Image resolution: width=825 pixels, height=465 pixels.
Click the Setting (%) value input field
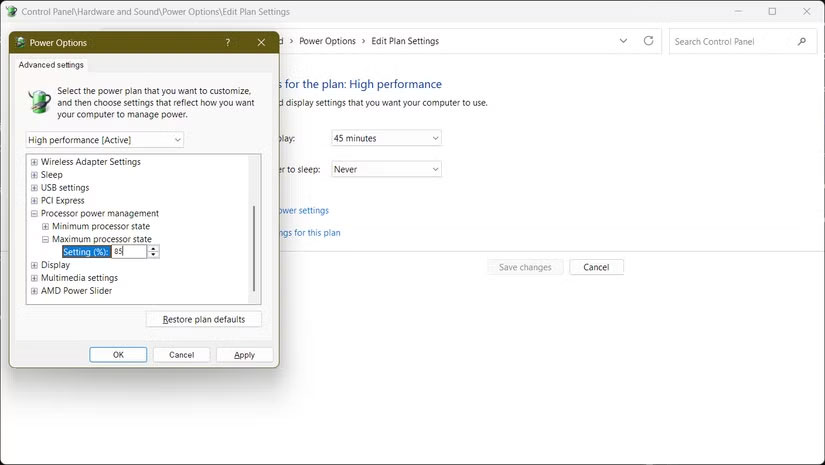[x=128, y=252]
